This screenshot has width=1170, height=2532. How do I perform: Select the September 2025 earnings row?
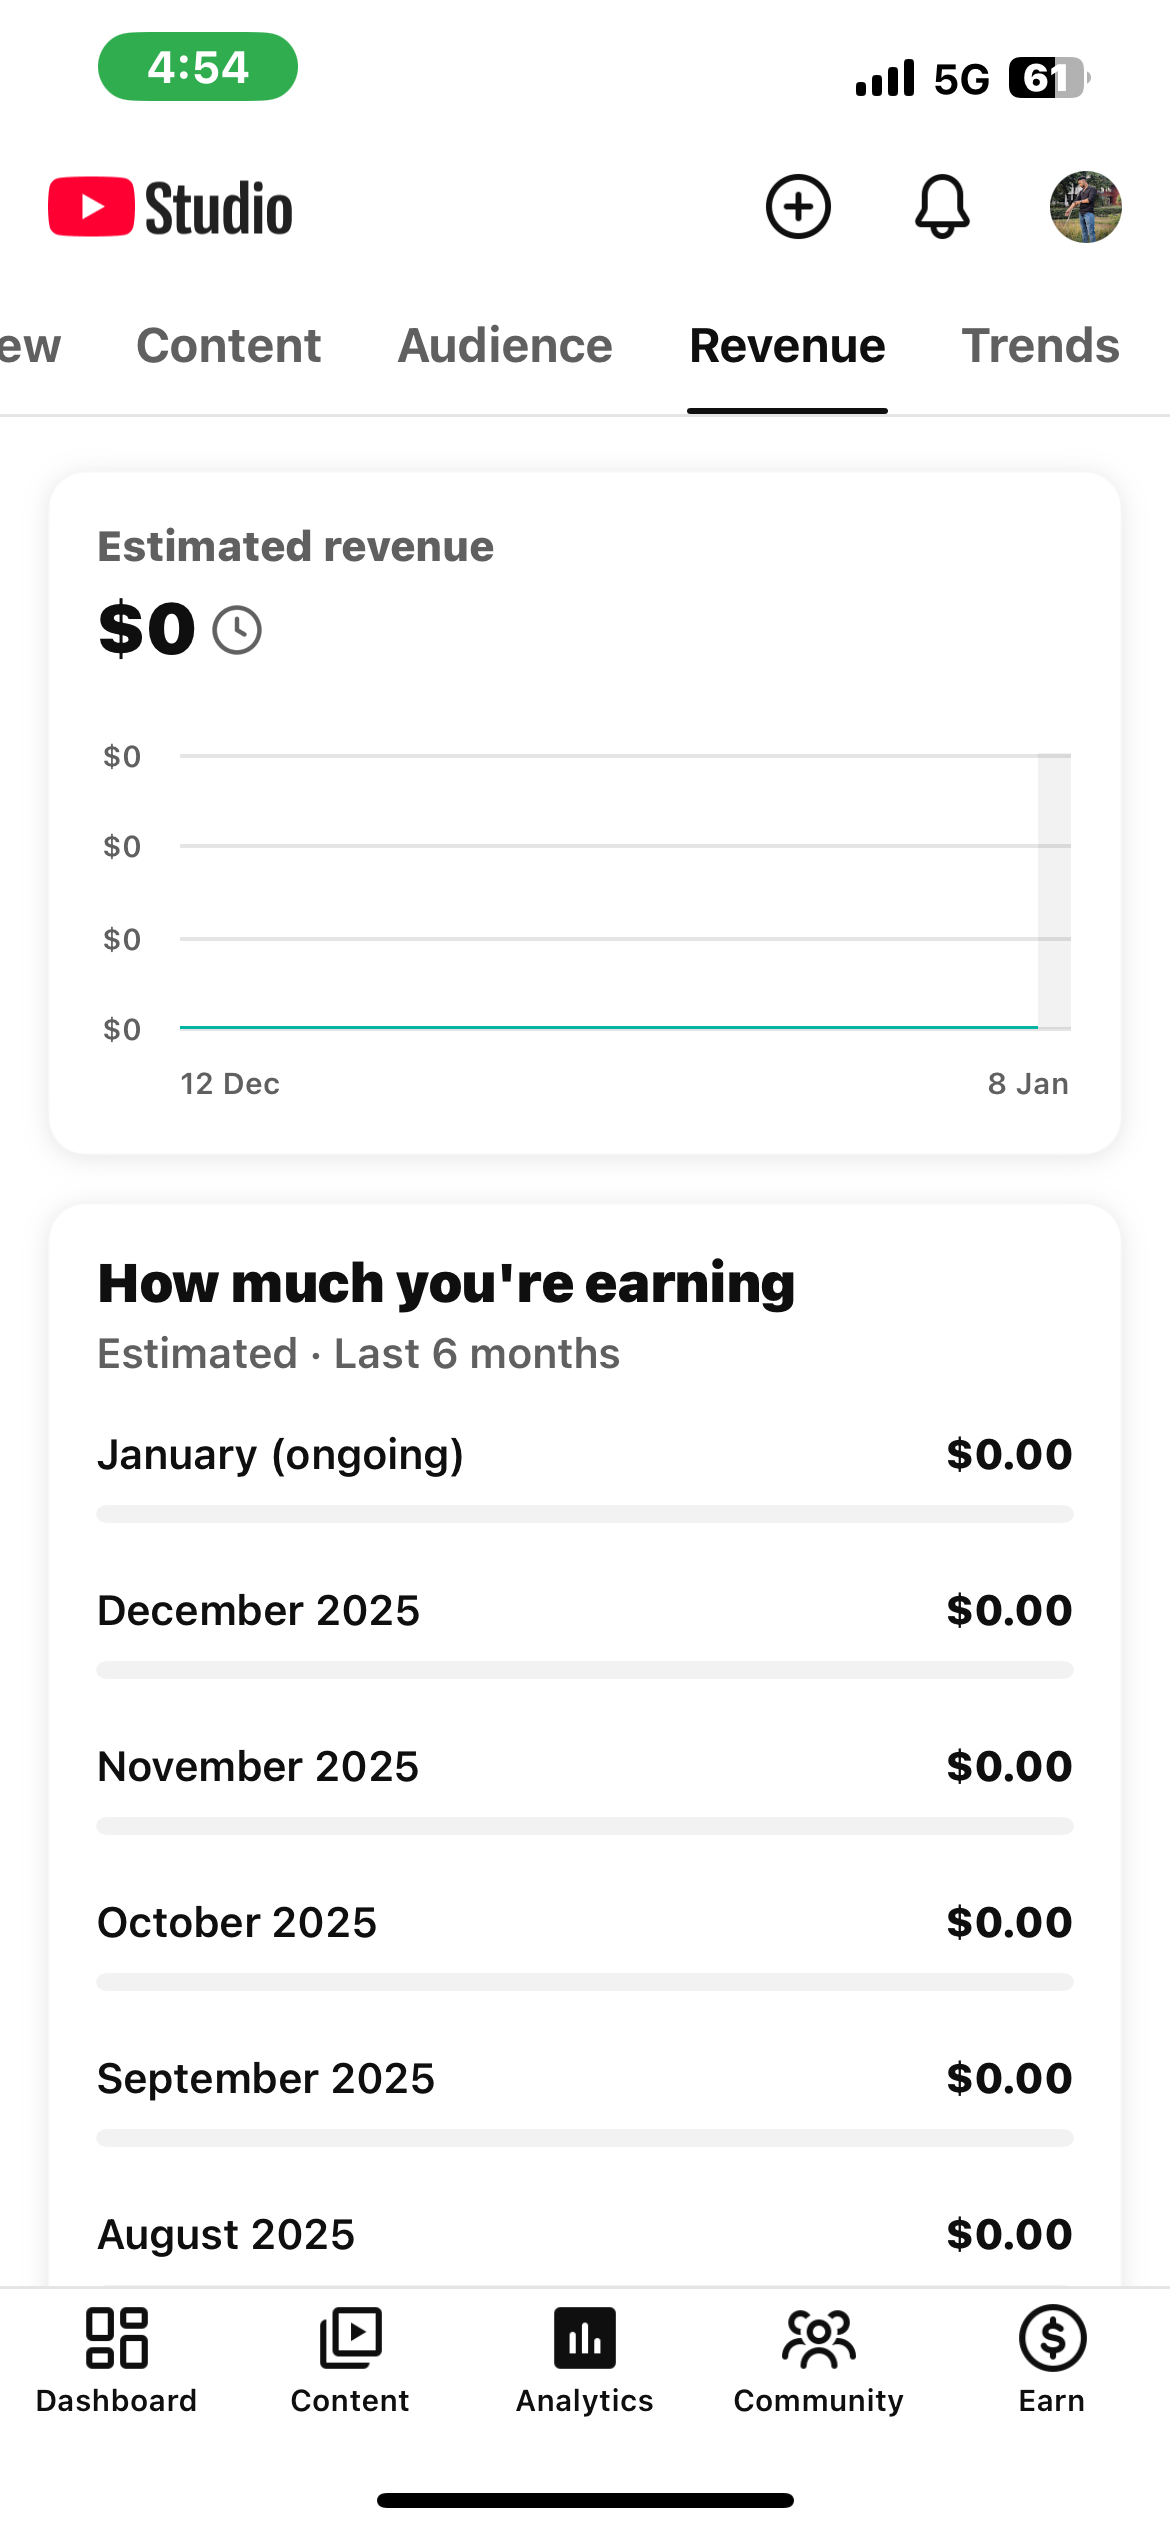pos(584,2079)
